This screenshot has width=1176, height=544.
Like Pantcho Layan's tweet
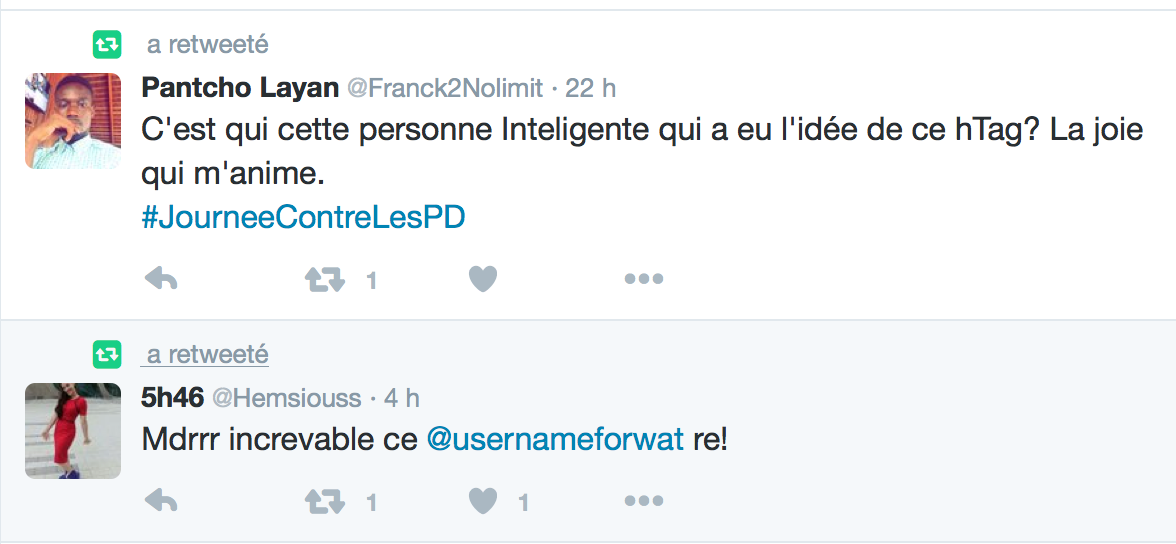coord(483,280)
